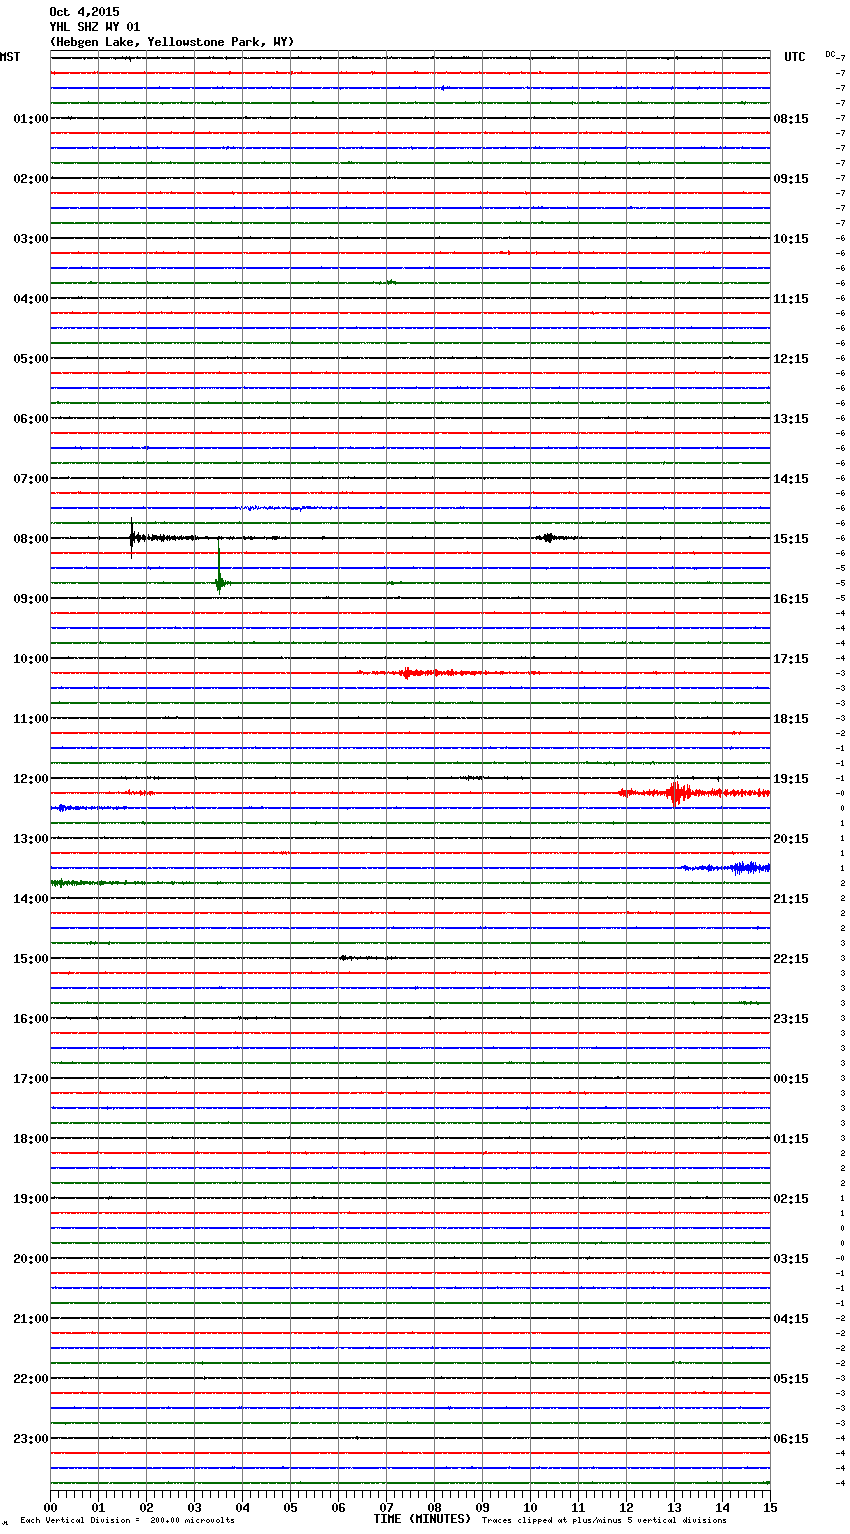The width and height of the screenshot is (850, 1534).
Task: Click the UTC time label "08:15"
Action: 791,119
